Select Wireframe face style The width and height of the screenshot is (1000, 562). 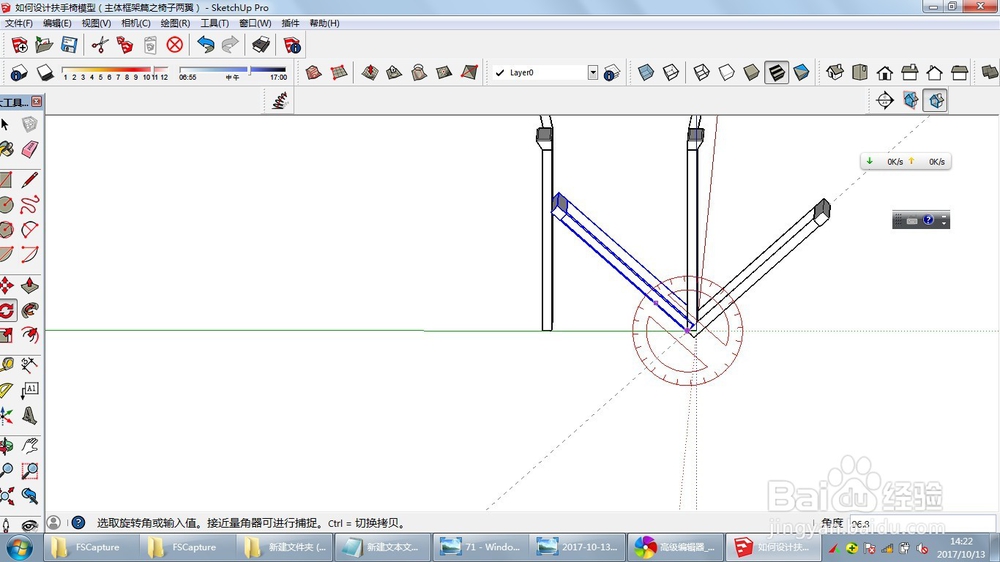[702, 73]
